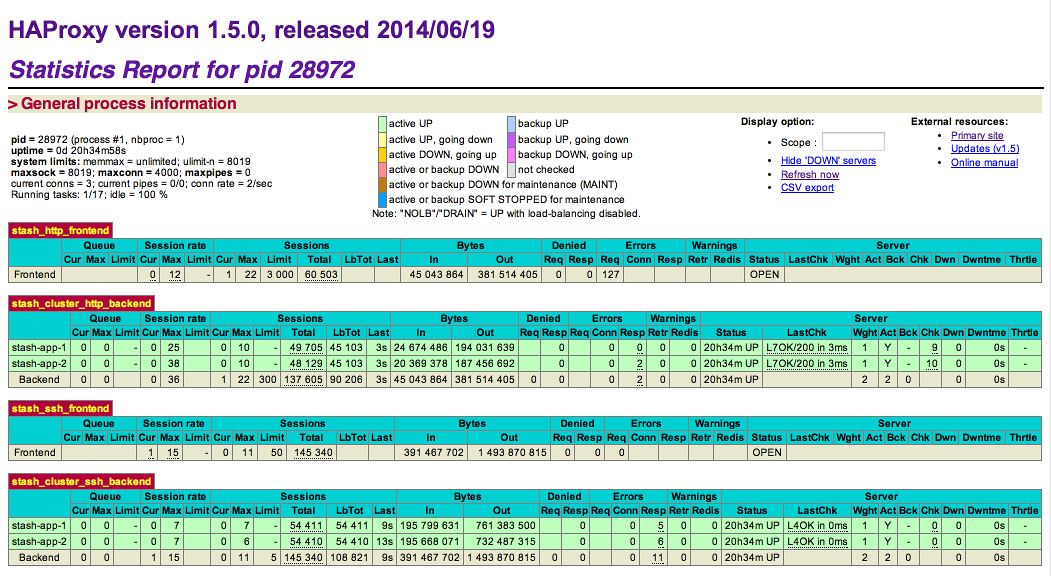Image resolution: width=1051 pixels, height=576 pixels.
Task: Click the SOFT STOPPED legend swatch
Action: coord(383,200)
